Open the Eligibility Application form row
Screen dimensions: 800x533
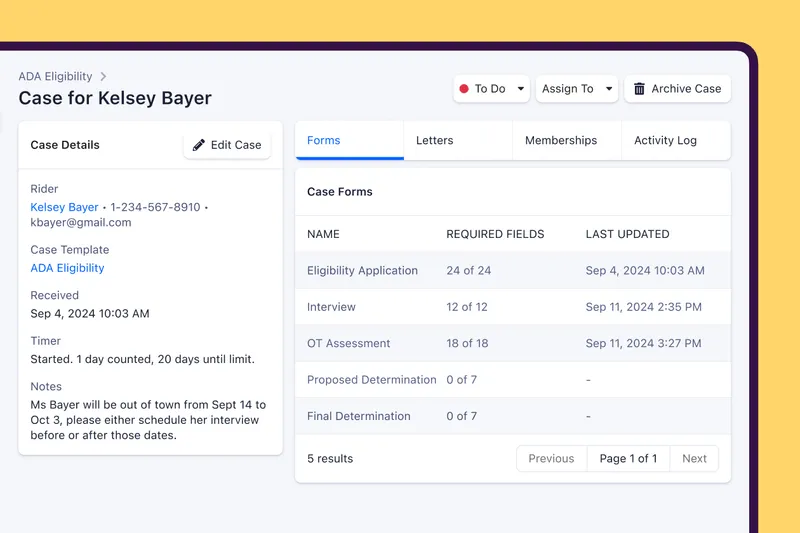click(x=362, y=271)
